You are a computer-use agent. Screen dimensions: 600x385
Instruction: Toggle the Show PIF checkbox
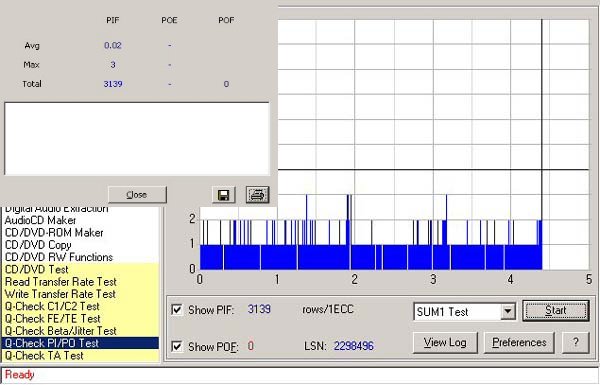(177, 309)
